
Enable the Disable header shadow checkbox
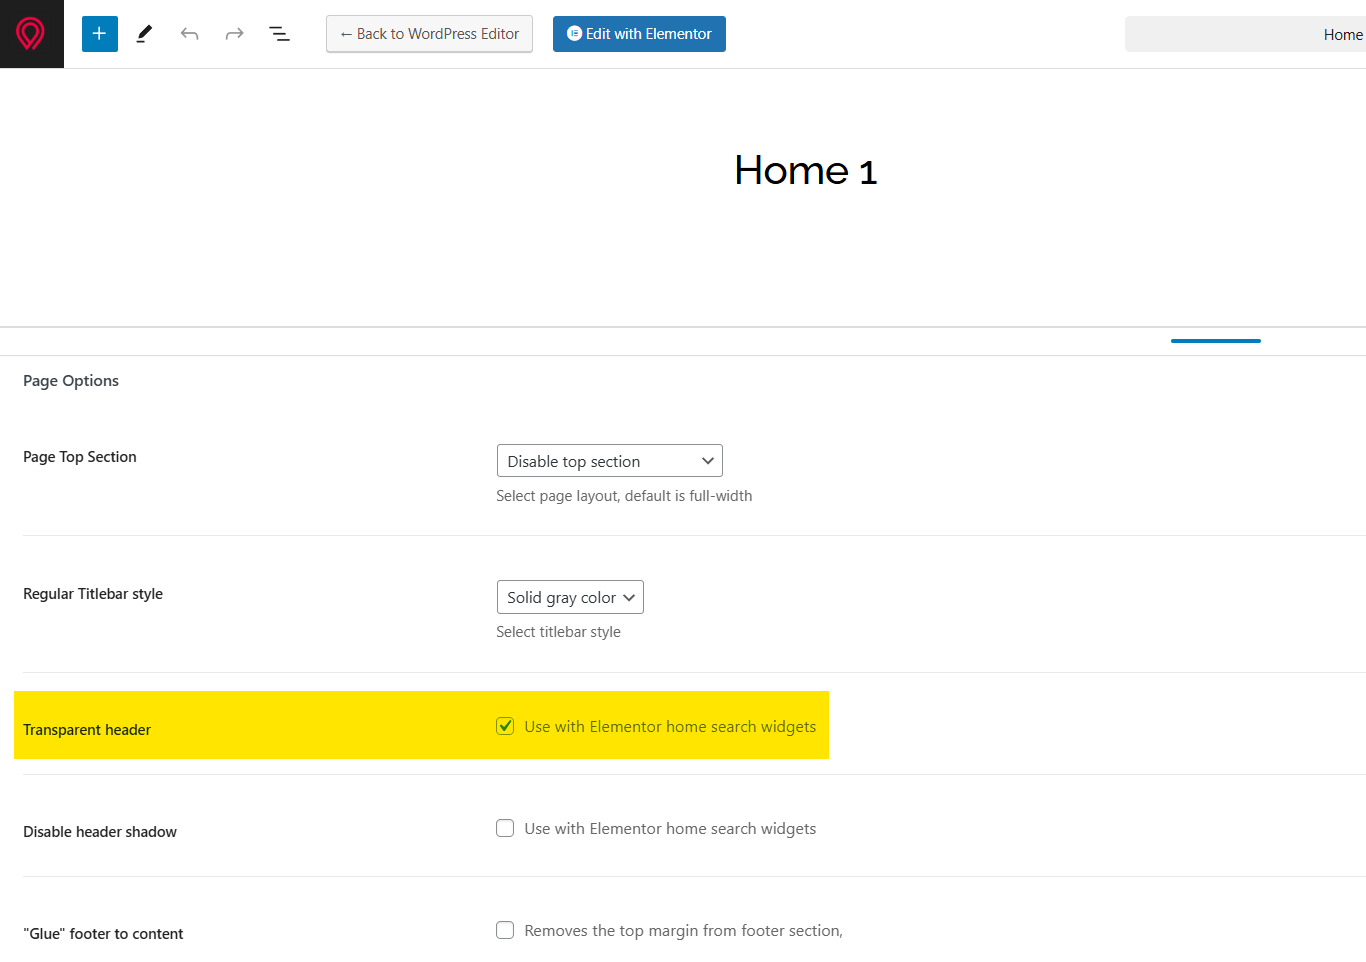(505, 828)
